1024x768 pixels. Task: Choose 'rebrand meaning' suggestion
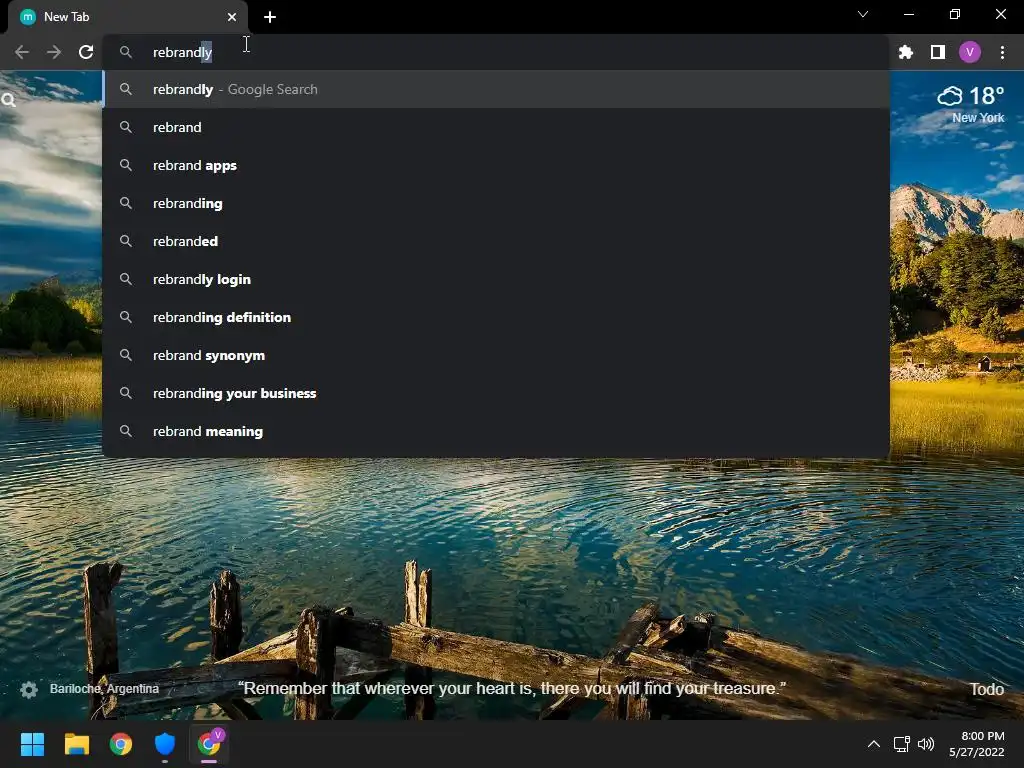[496, 431]
